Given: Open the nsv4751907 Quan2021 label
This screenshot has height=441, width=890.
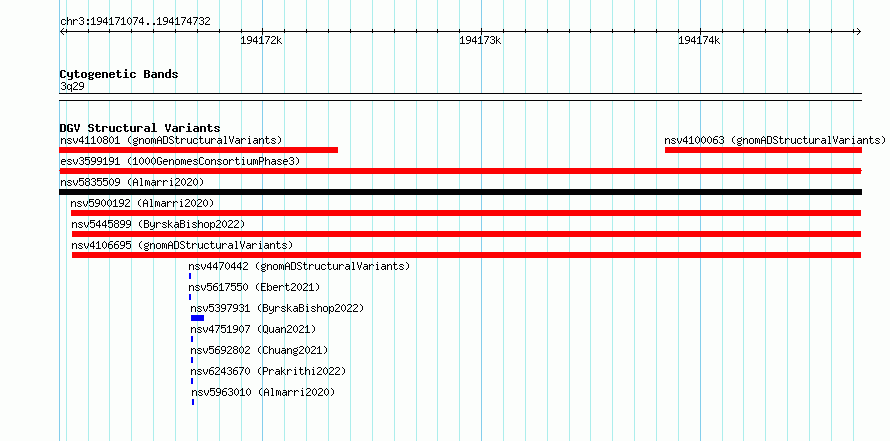Looking at the screenshot, I should pyautogui.click(x=253, y=329).
